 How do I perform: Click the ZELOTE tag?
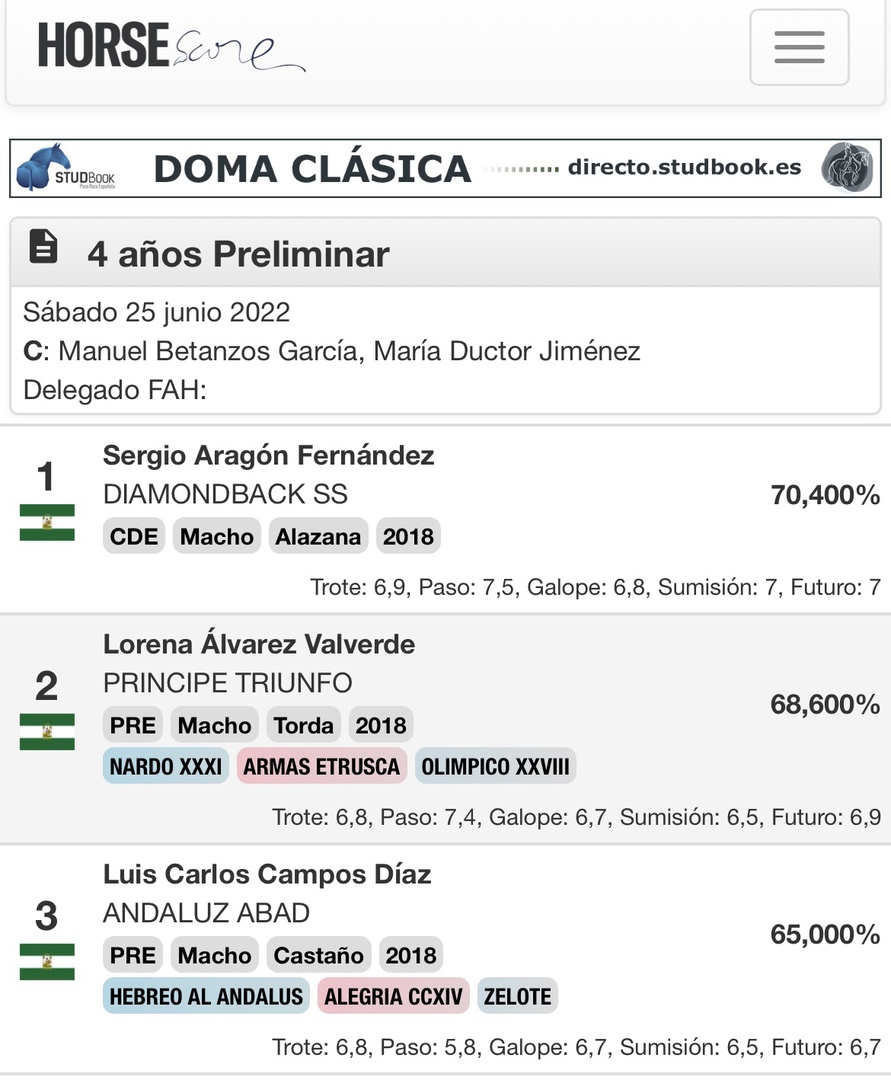tap(517, 996)
